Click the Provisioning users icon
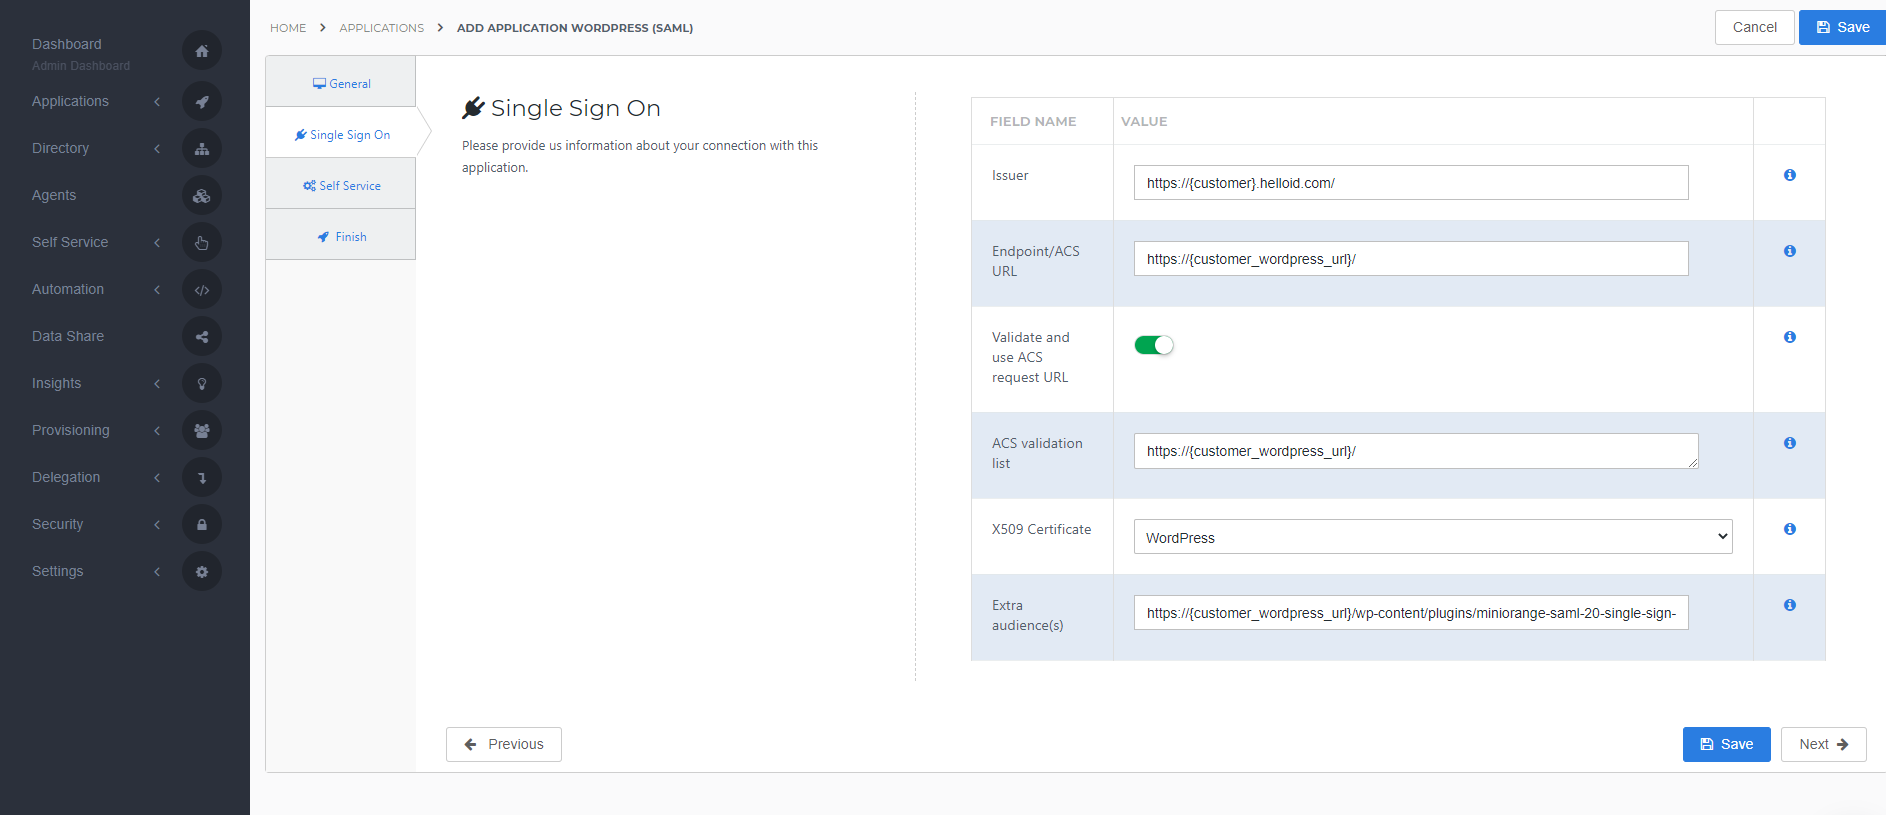1886x815 pixels. tap(202, 430)
